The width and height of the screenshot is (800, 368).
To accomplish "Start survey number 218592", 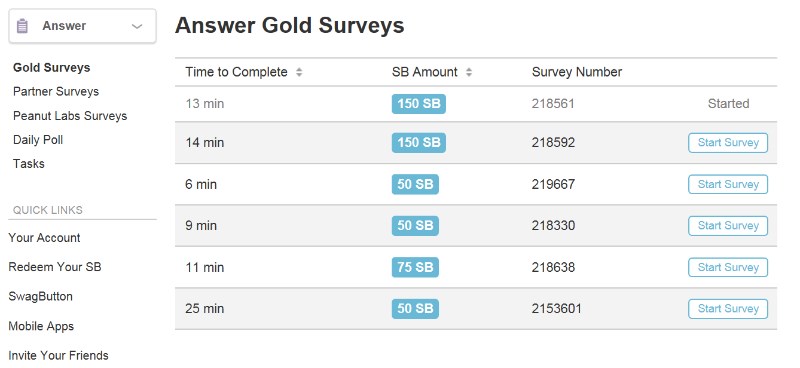I will pos(728,143).
